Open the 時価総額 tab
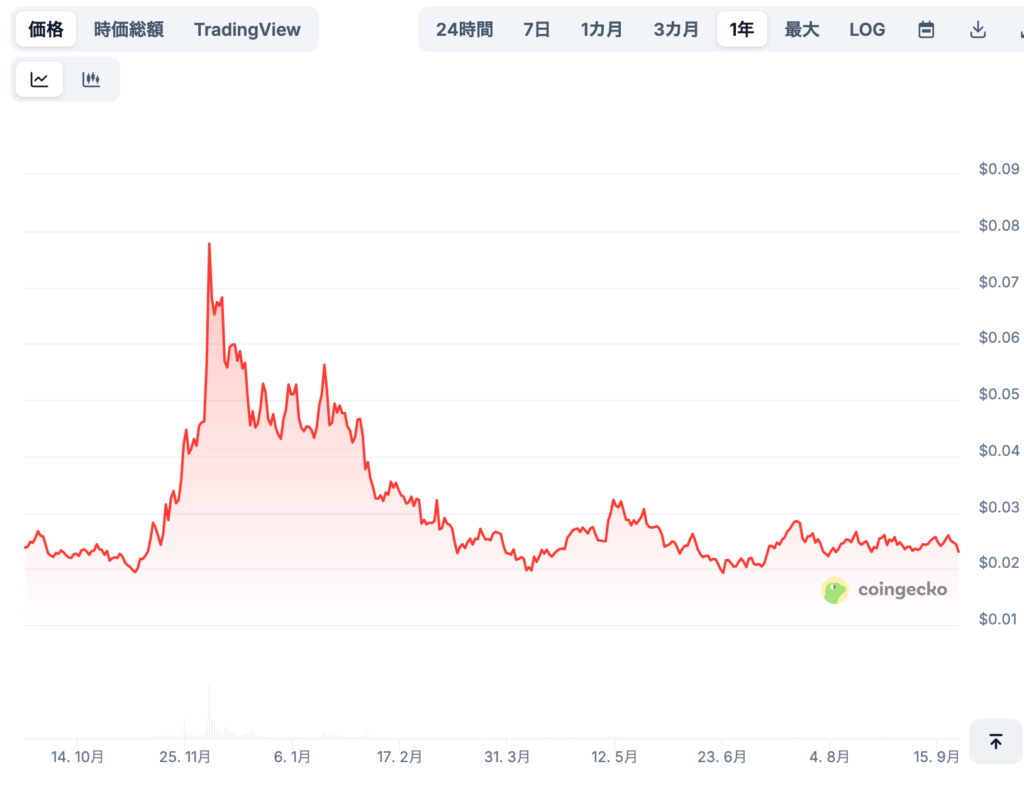Screen dimensions: 1024x786 [129, 29]
